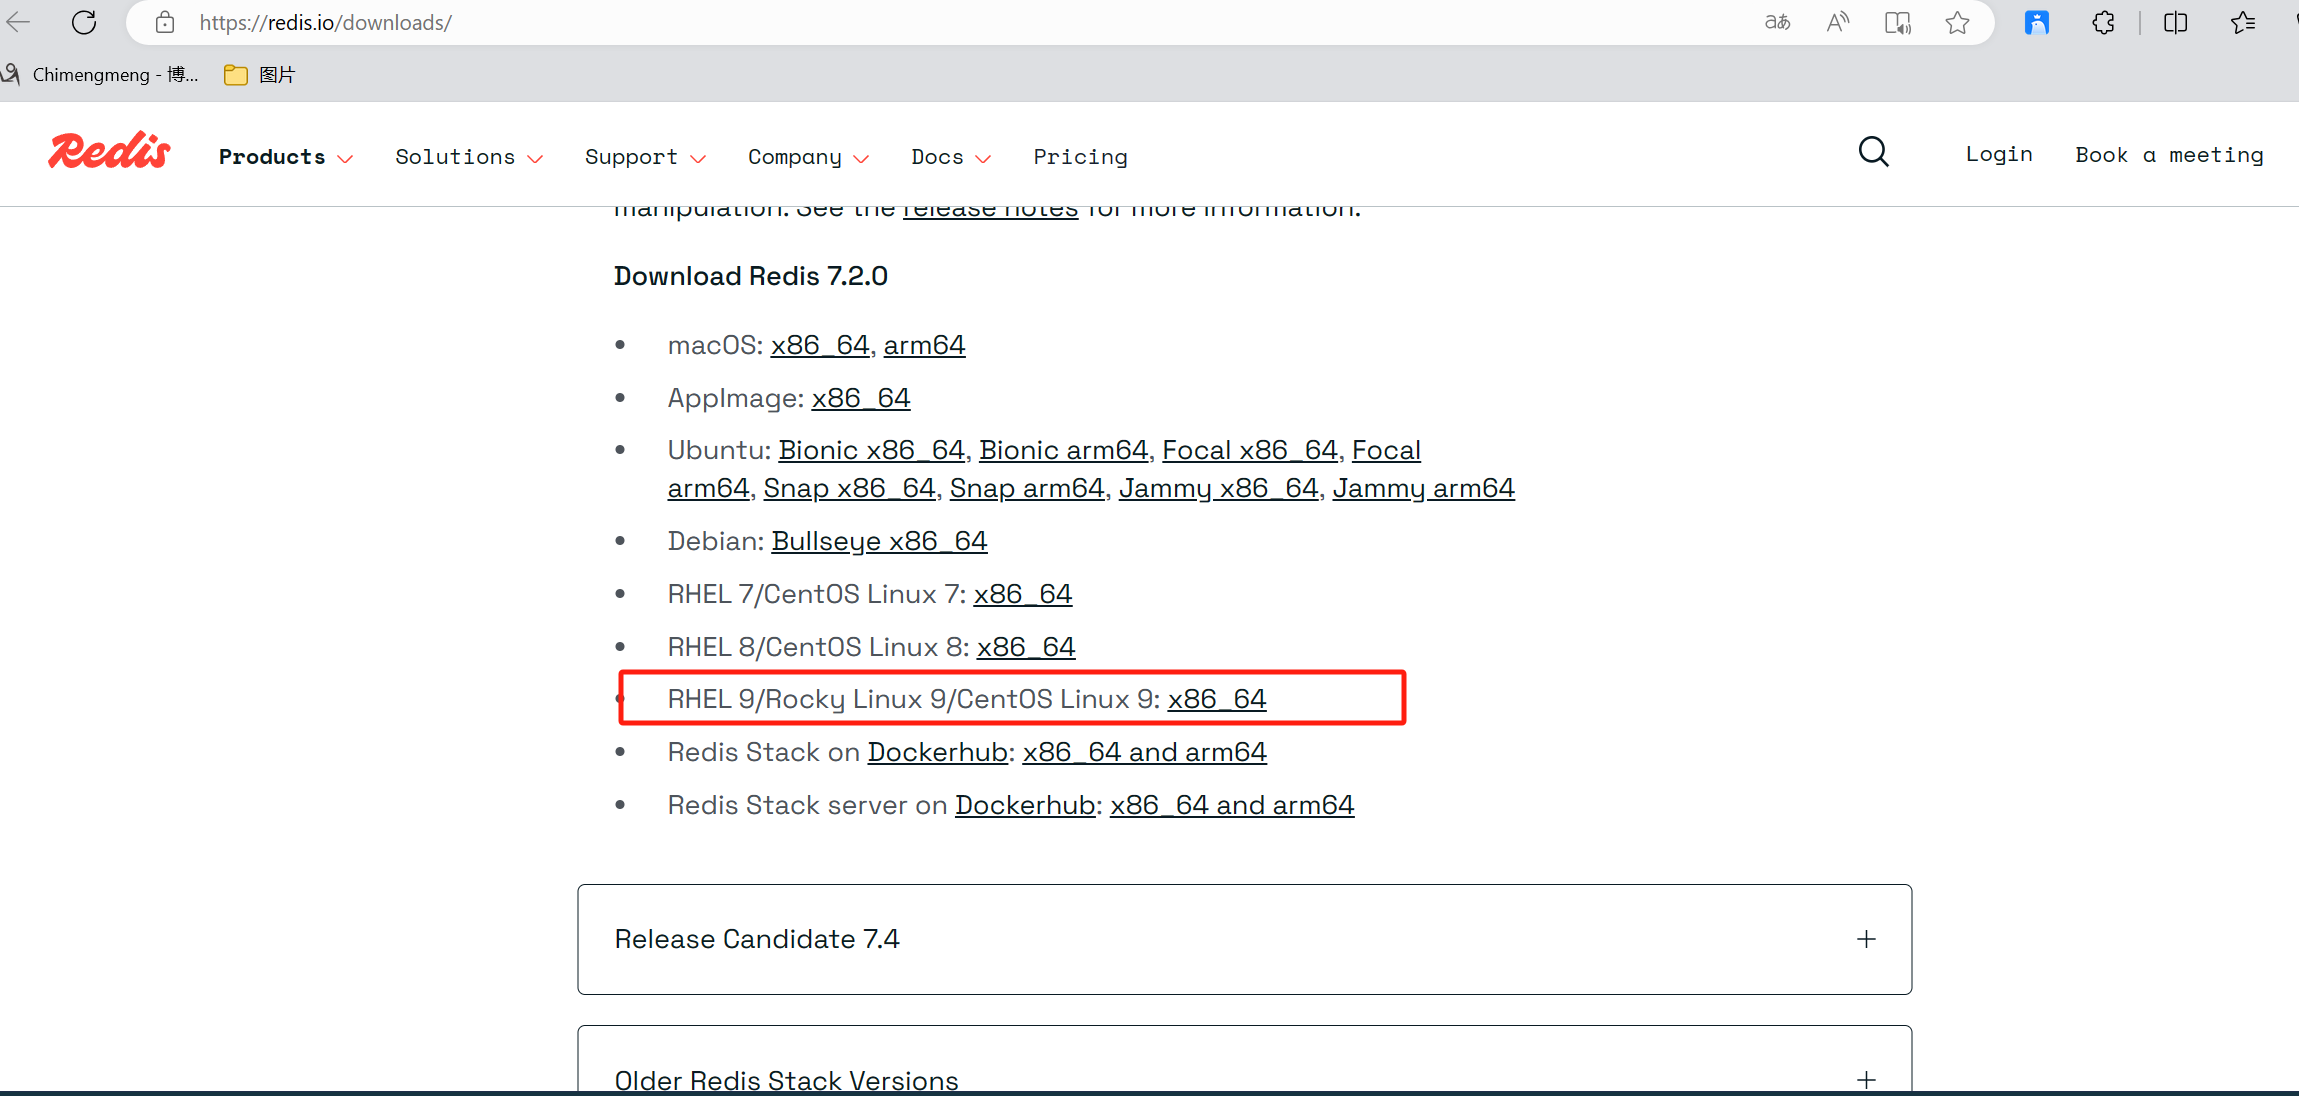This screenshot has height=1096, width=2299.
Task: Open the translate page icon
Action: pos(1777,22)
